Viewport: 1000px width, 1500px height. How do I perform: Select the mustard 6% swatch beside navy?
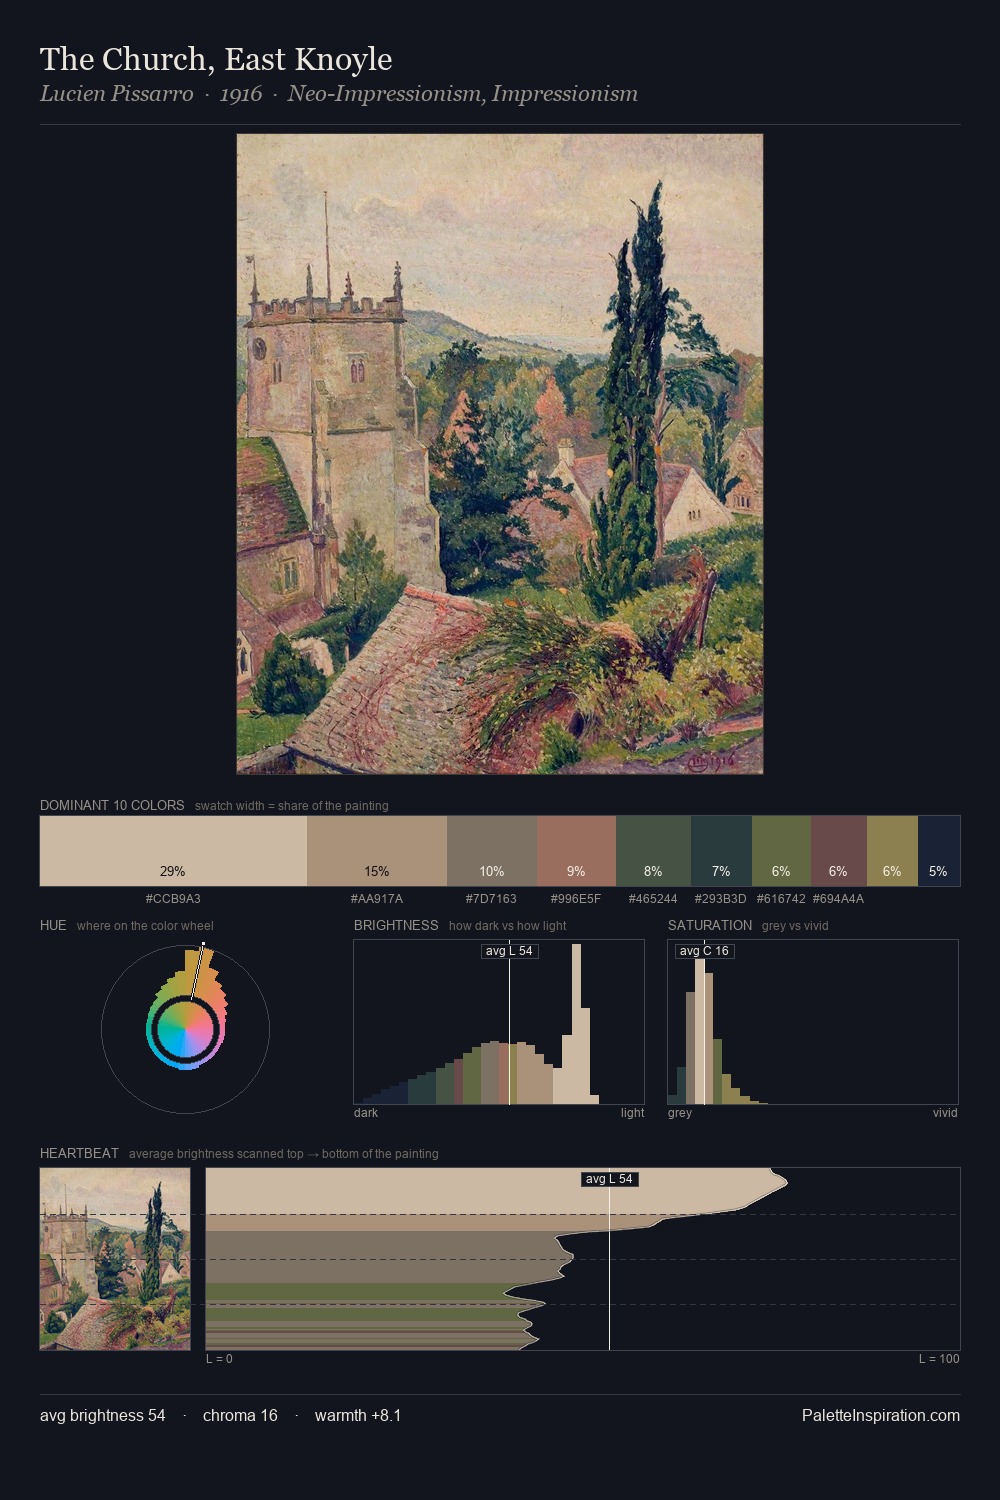[892, 851]
